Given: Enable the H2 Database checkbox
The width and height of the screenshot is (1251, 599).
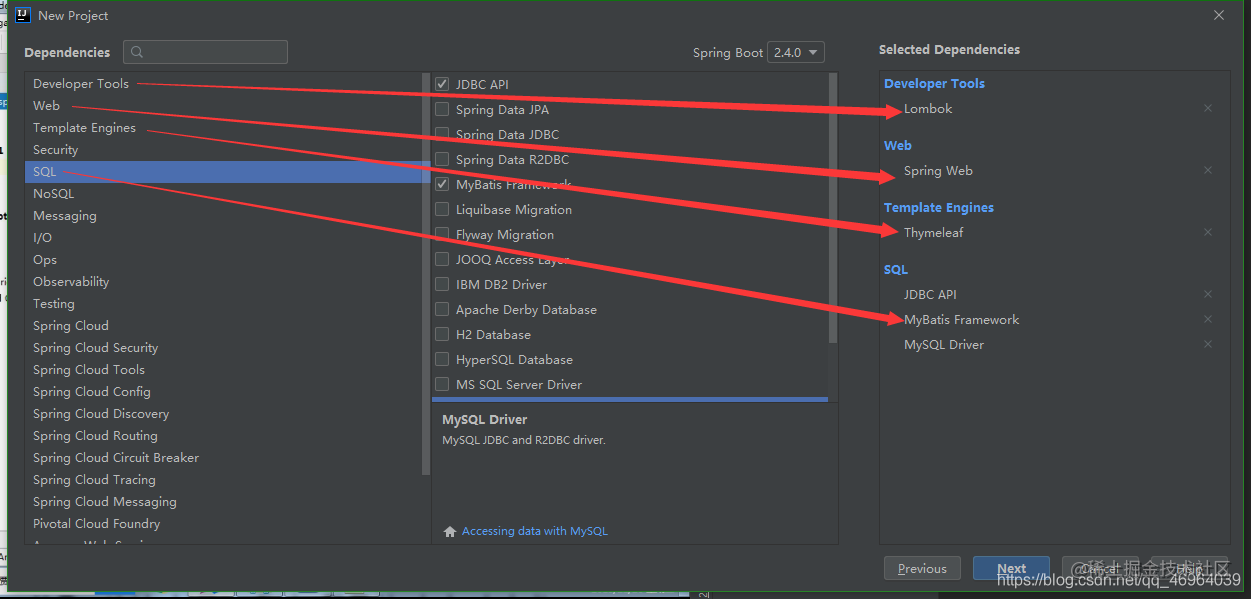Looking at the screenshot, I should [441, 334].
